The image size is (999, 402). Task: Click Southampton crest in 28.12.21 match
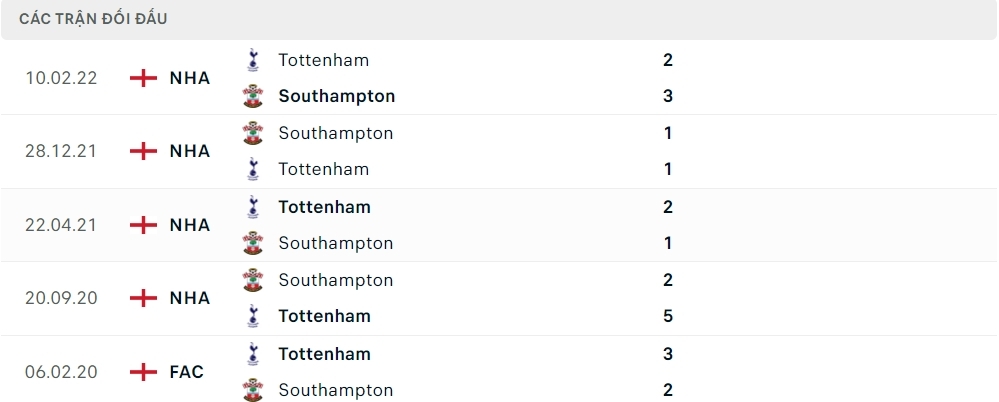point(253,133)
